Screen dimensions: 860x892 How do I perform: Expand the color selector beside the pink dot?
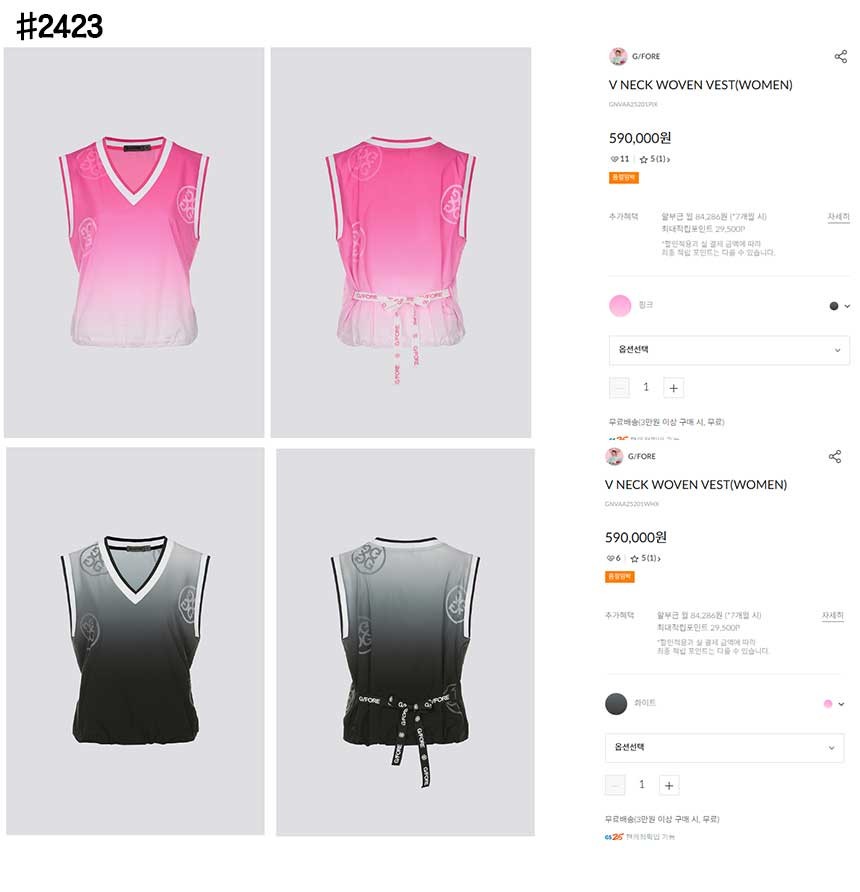coord(834,704)
